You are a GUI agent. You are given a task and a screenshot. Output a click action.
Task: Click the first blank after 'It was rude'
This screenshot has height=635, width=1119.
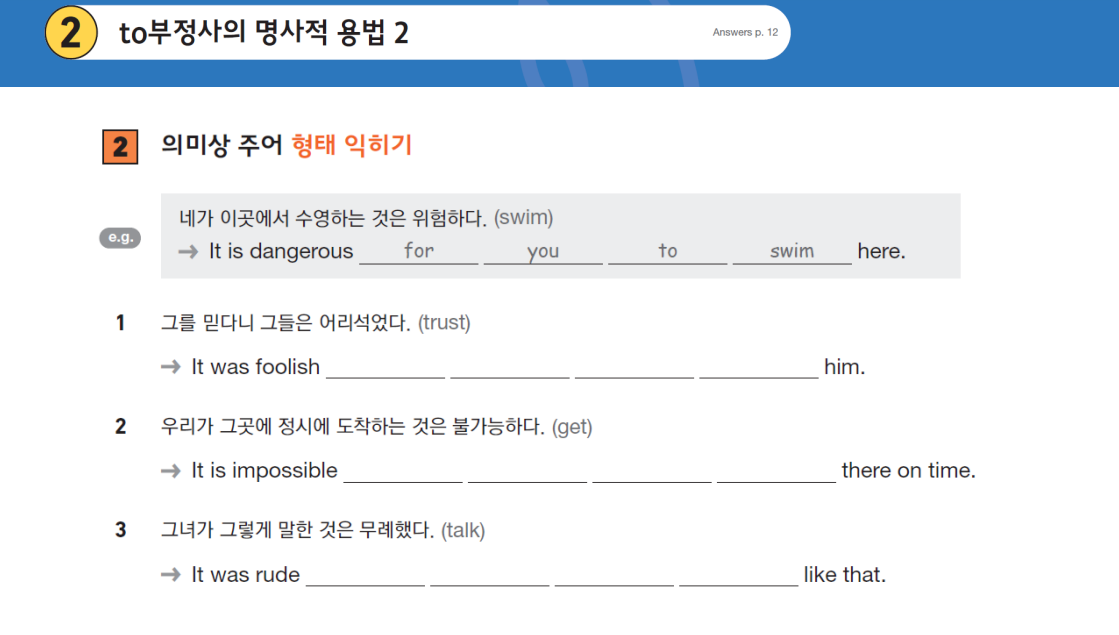pyautogui.click(x=365, y=576)
